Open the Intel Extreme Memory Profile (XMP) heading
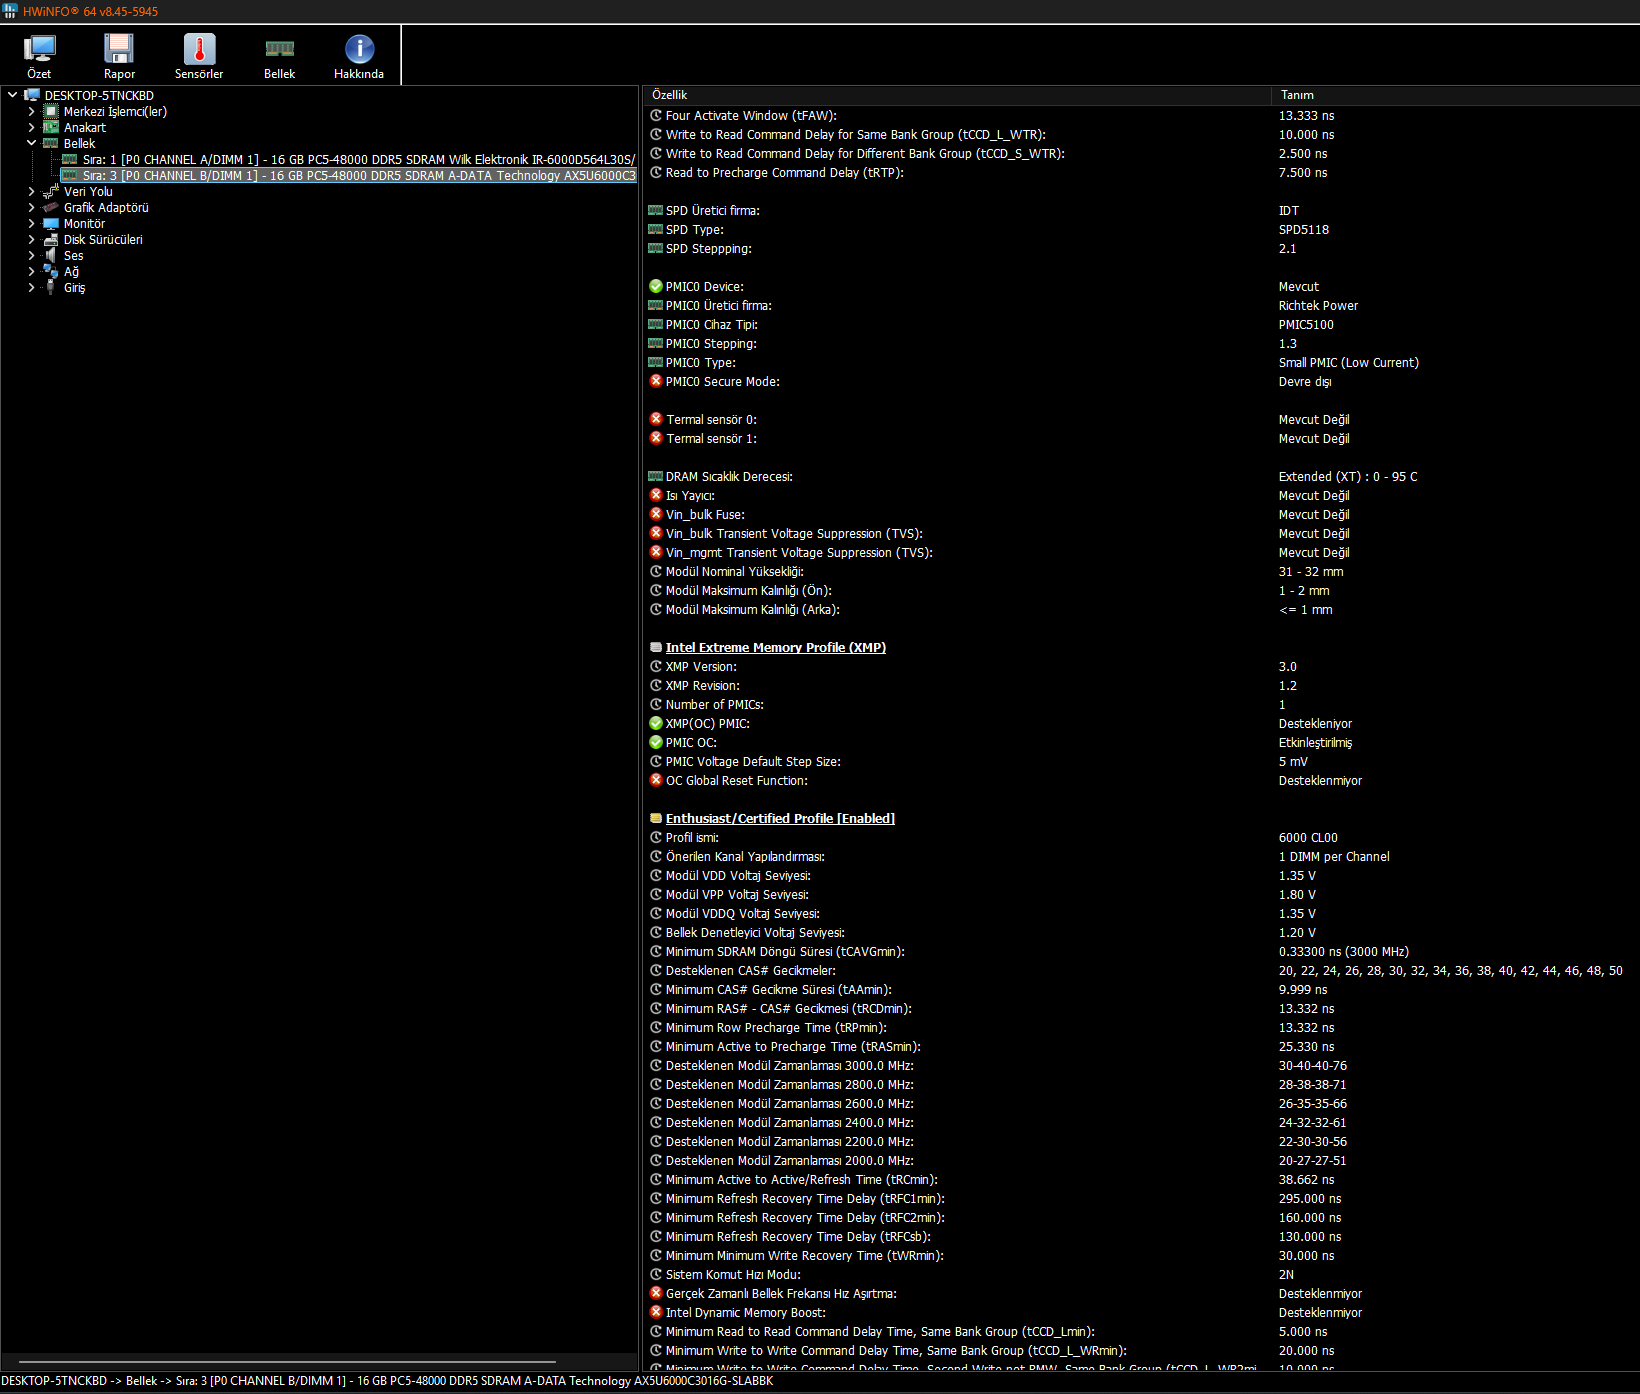This screenshot has width=1640, height=1394. [775, 647]
